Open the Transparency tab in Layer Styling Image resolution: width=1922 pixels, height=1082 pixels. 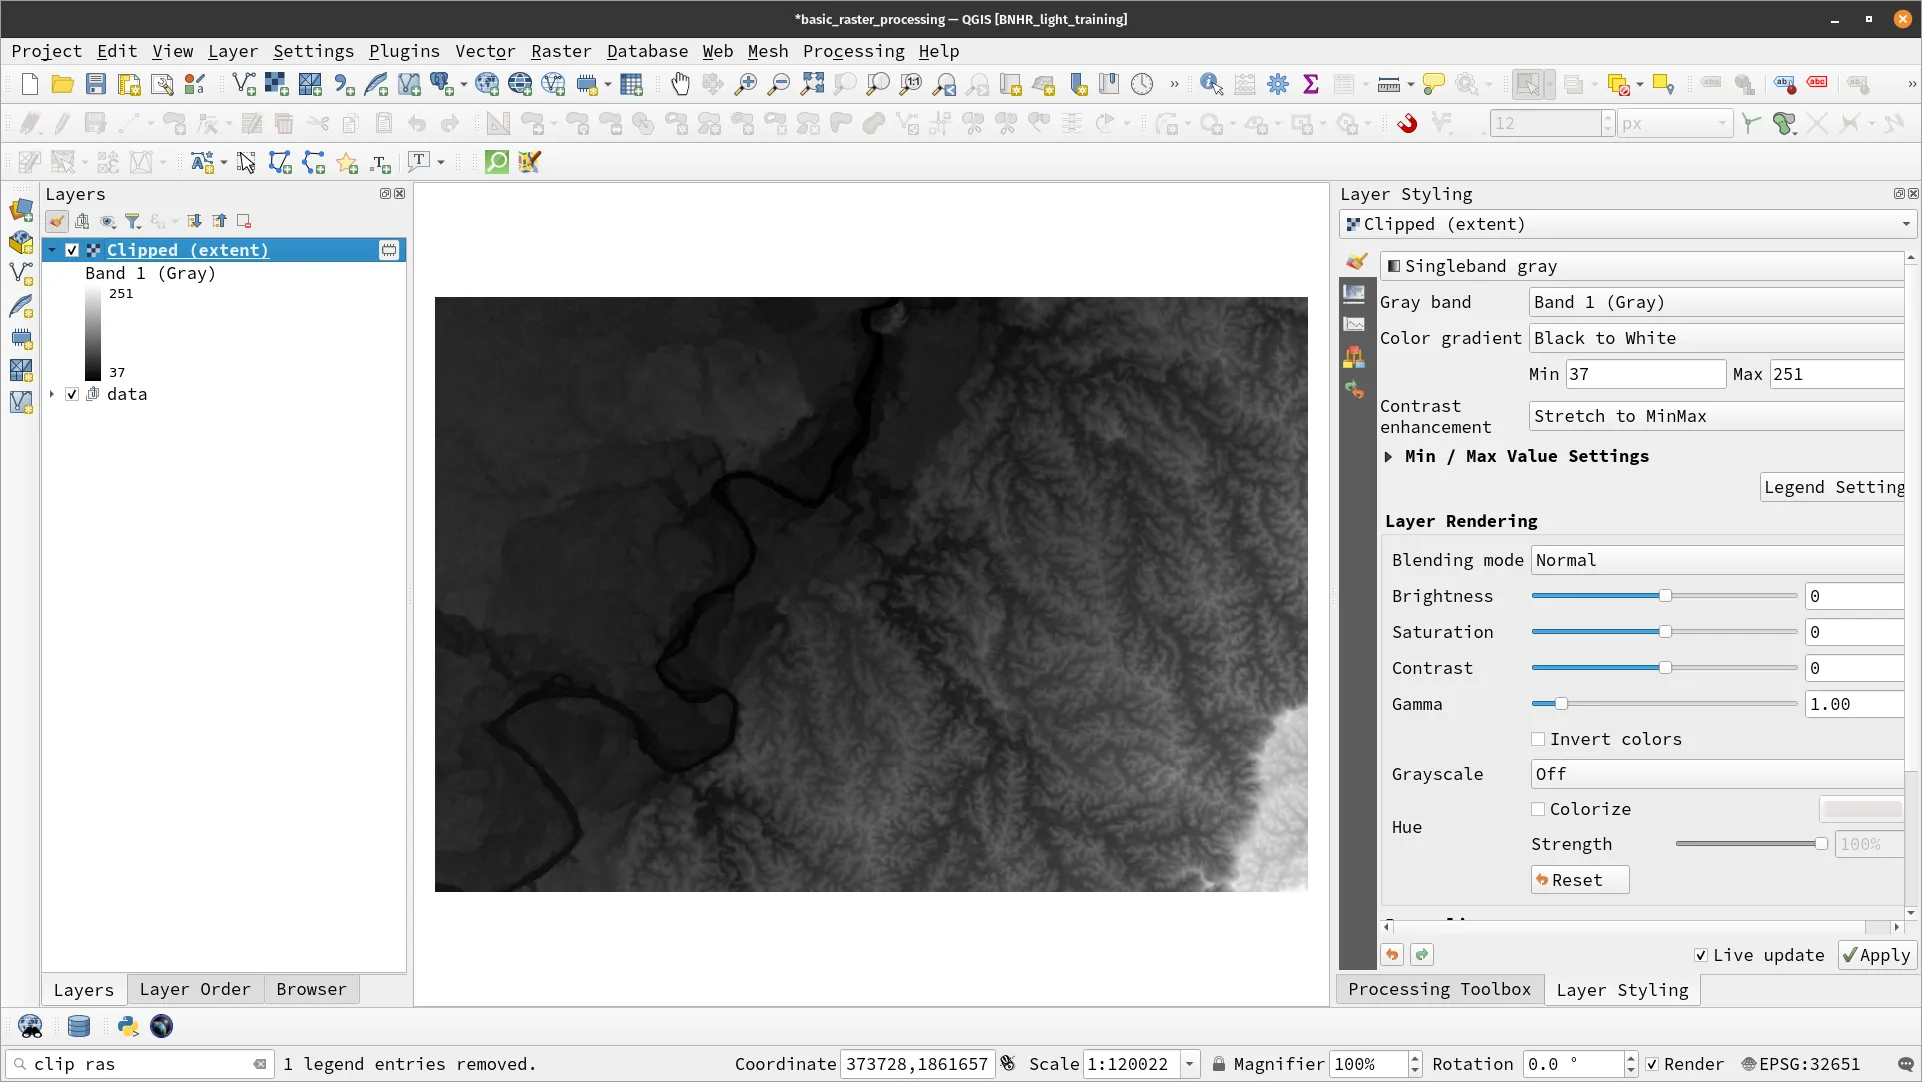pos(1355,293)
